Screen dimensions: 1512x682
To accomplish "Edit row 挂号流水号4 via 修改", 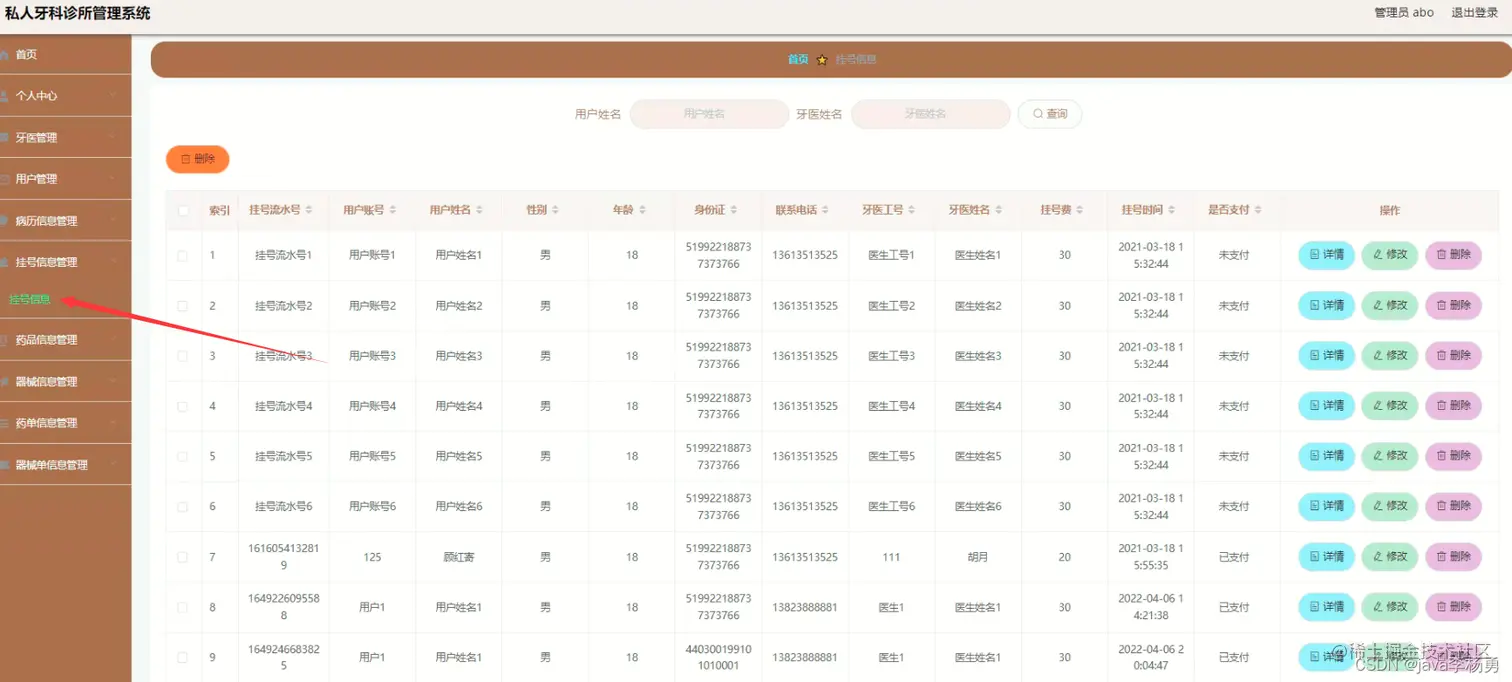I will coord(1390,406).
